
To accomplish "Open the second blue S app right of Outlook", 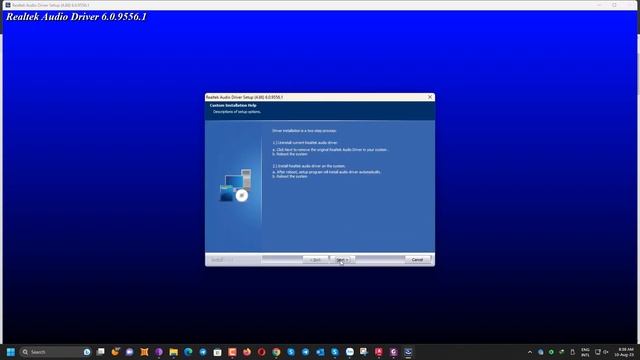I will (x=335, y=352).
